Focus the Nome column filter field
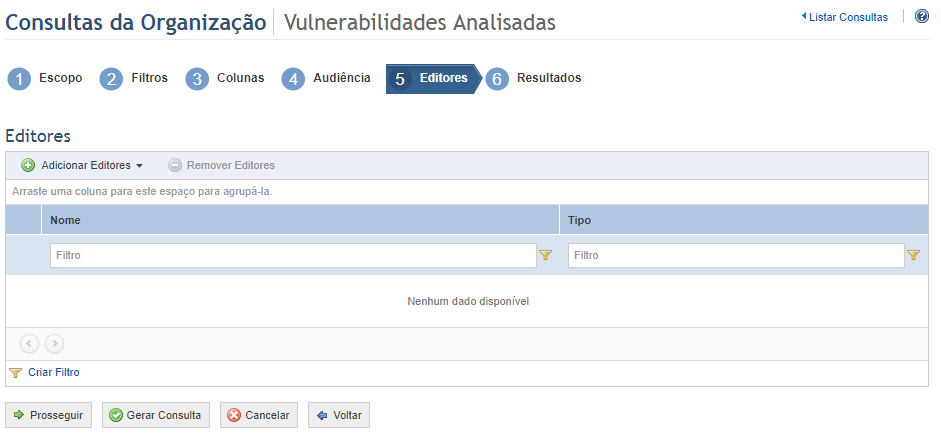The image size is (941, 433). (x=293, y=255)
